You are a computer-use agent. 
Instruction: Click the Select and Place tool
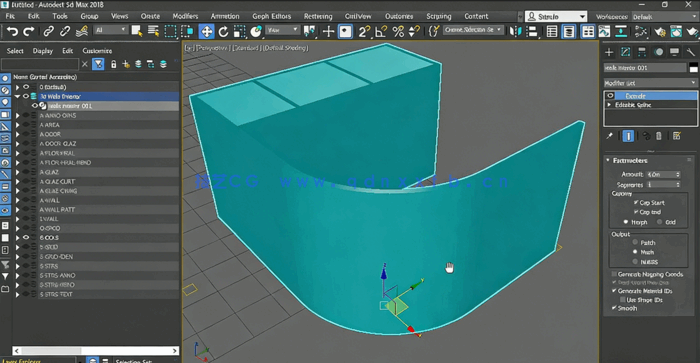256,31
